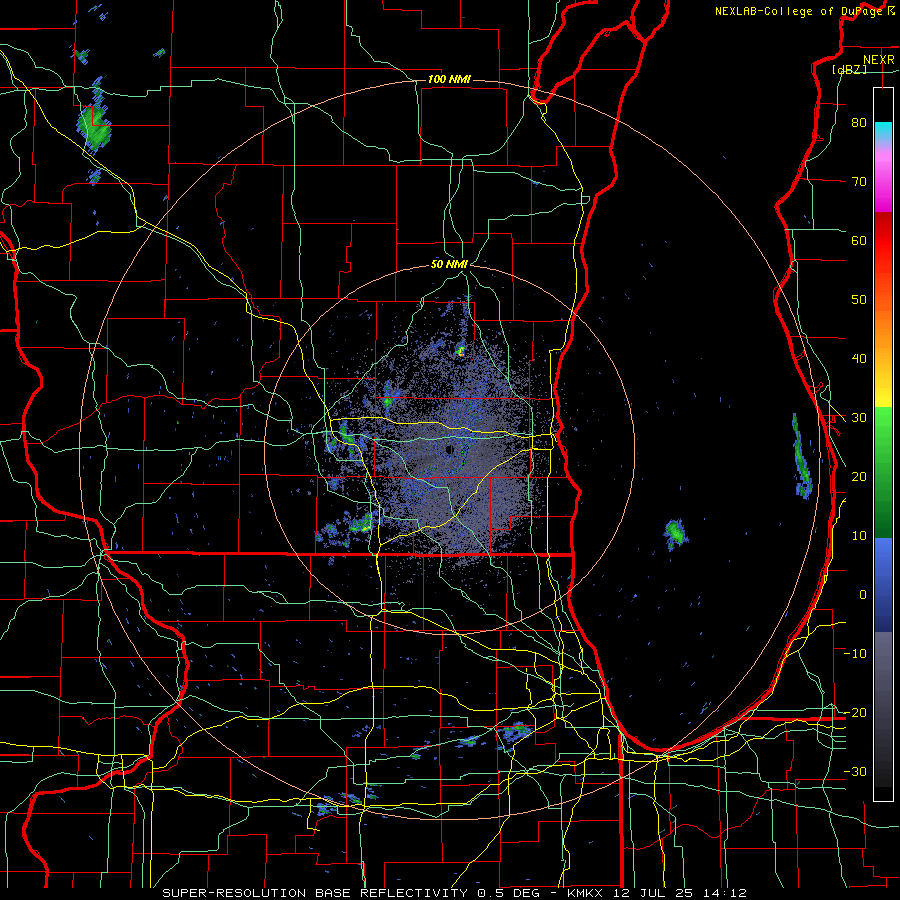Click the large green echo in northwest corner

click(95, 126)
